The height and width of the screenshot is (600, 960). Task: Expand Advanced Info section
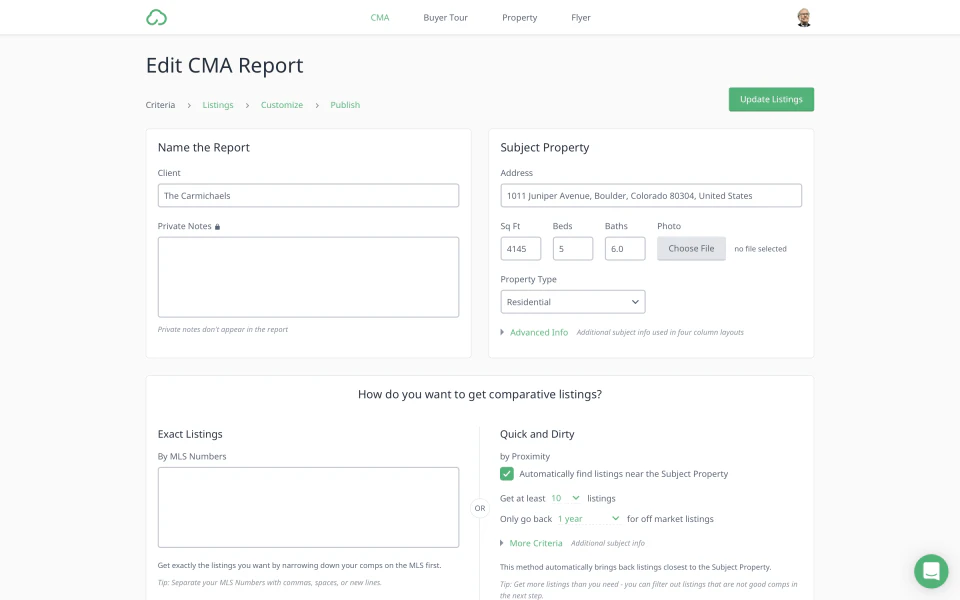click(538, 332)
